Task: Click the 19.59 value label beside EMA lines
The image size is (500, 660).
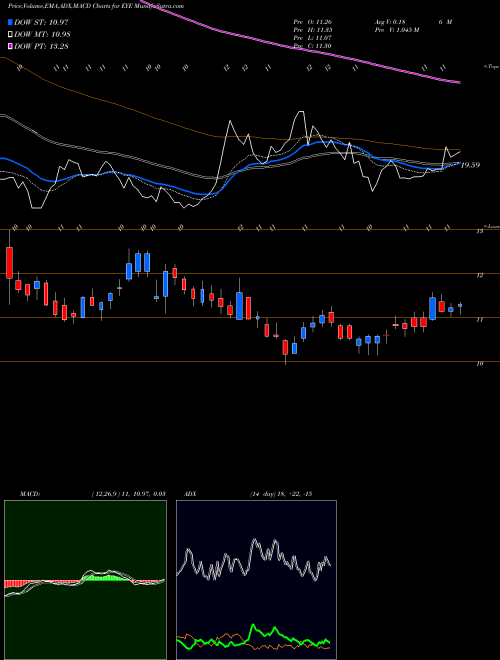Action: pos(471,165)
